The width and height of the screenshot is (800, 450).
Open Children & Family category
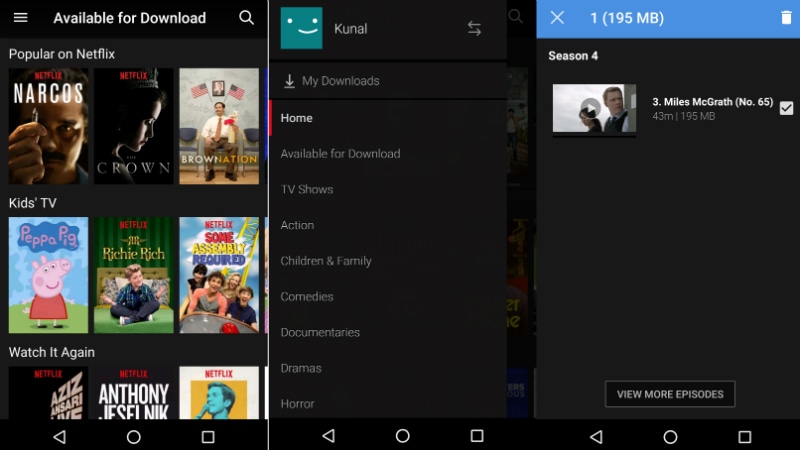tap(388, 261)
